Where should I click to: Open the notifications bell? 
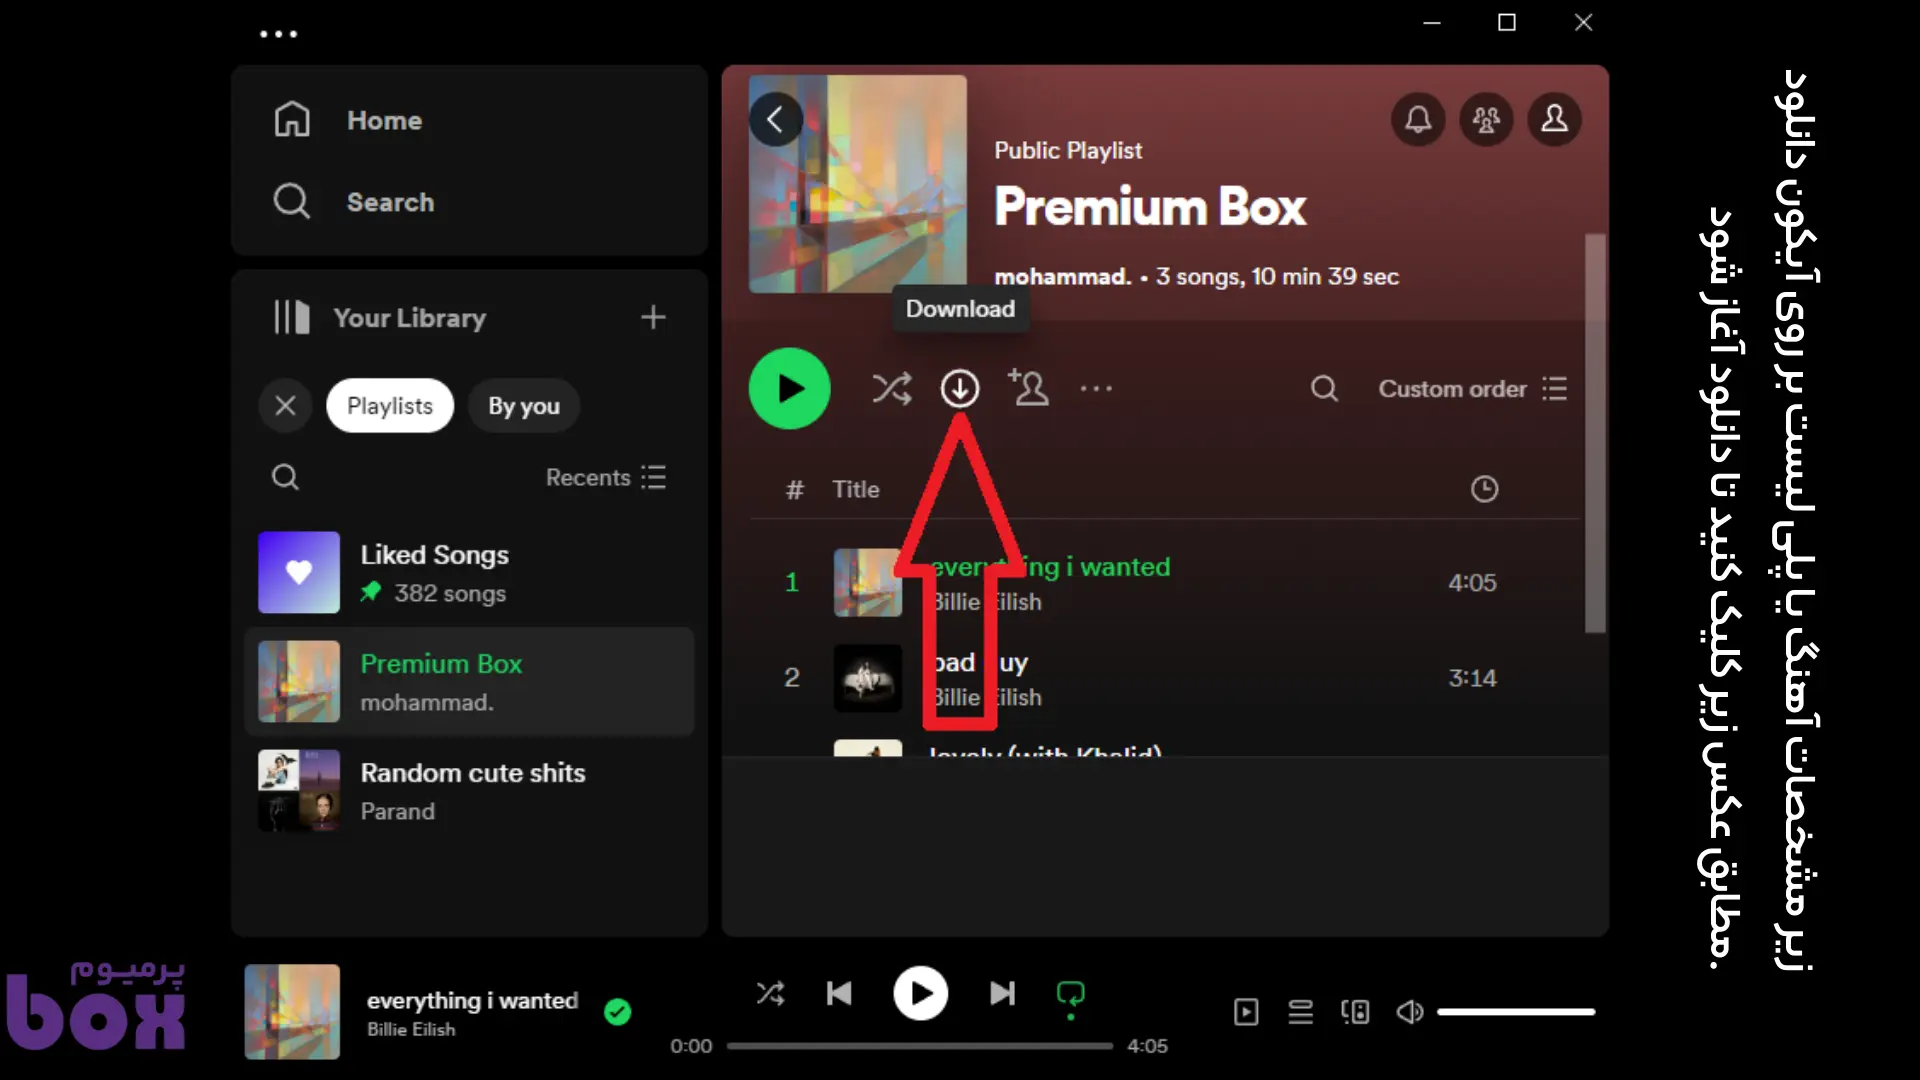click(x=1418, y=120)
